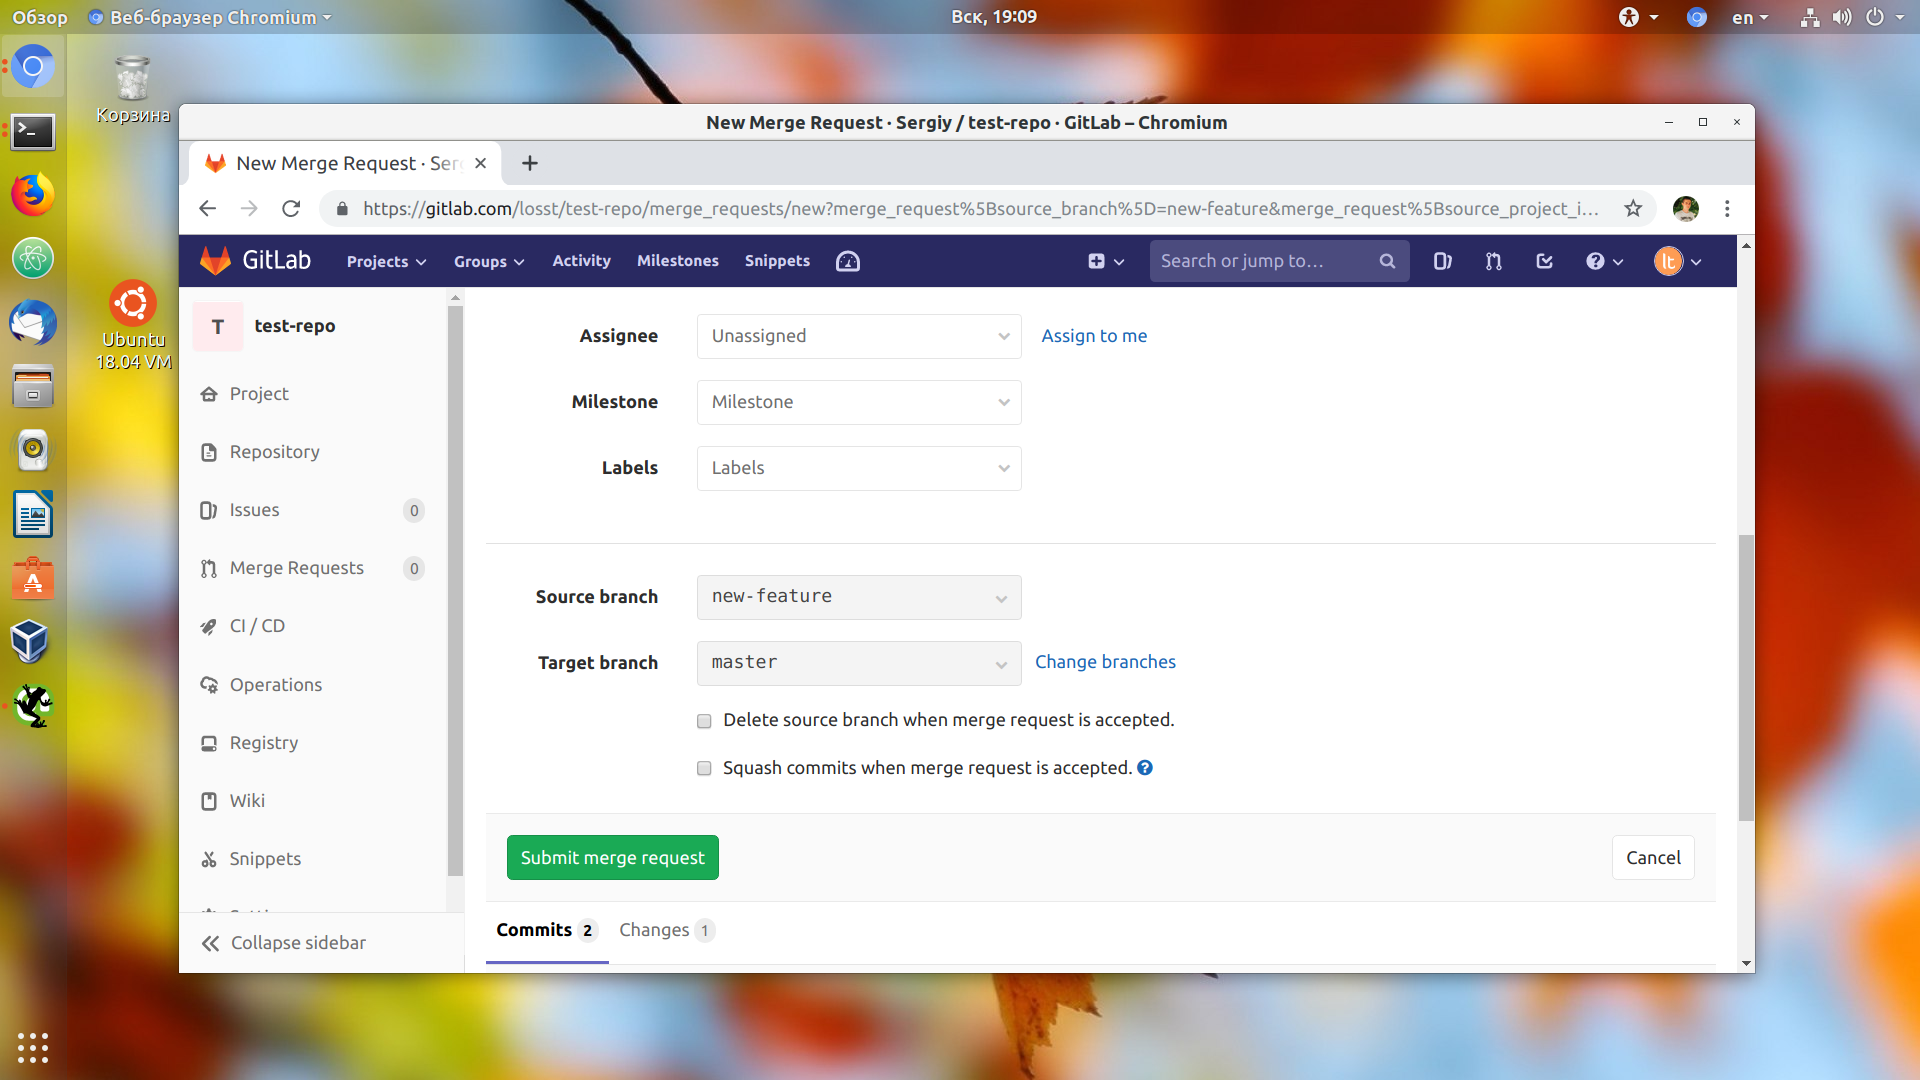The height and width of the screenshot is (1080, 1920).
Task: Switch to the Changes tab
Action: pos(666,930)
